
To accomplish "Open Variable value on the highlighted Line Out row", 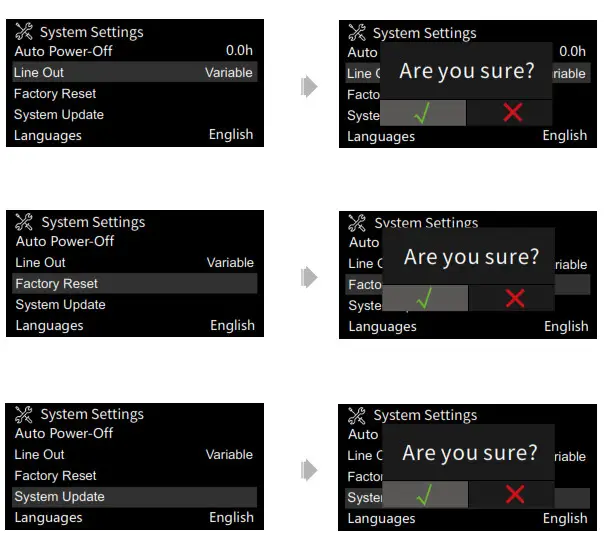I will 229,72.
